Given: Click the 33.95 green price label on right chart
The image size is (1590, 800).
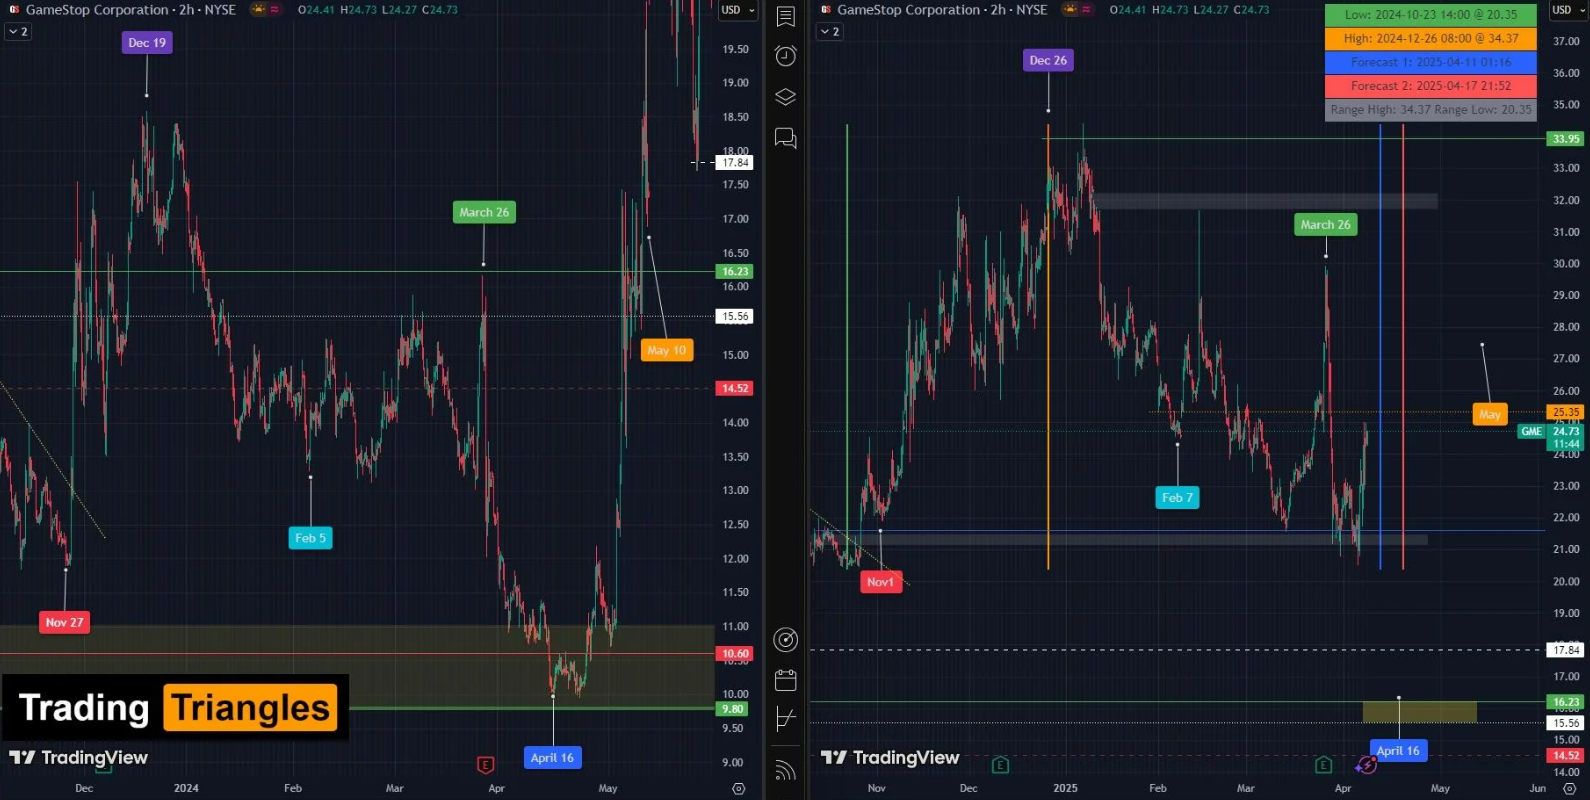Looking at the screenshot, I should click(1565, 139).
